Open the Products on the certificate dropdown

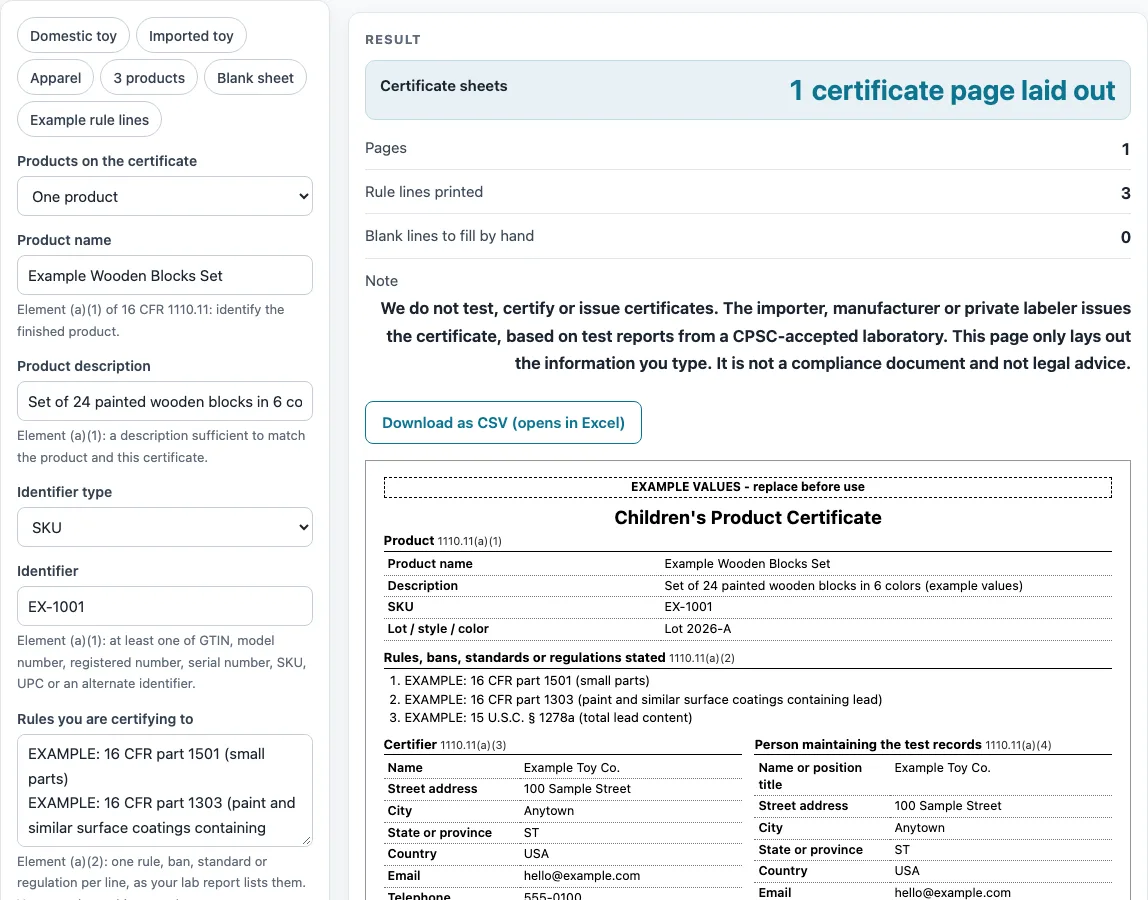tap(165, 196)
